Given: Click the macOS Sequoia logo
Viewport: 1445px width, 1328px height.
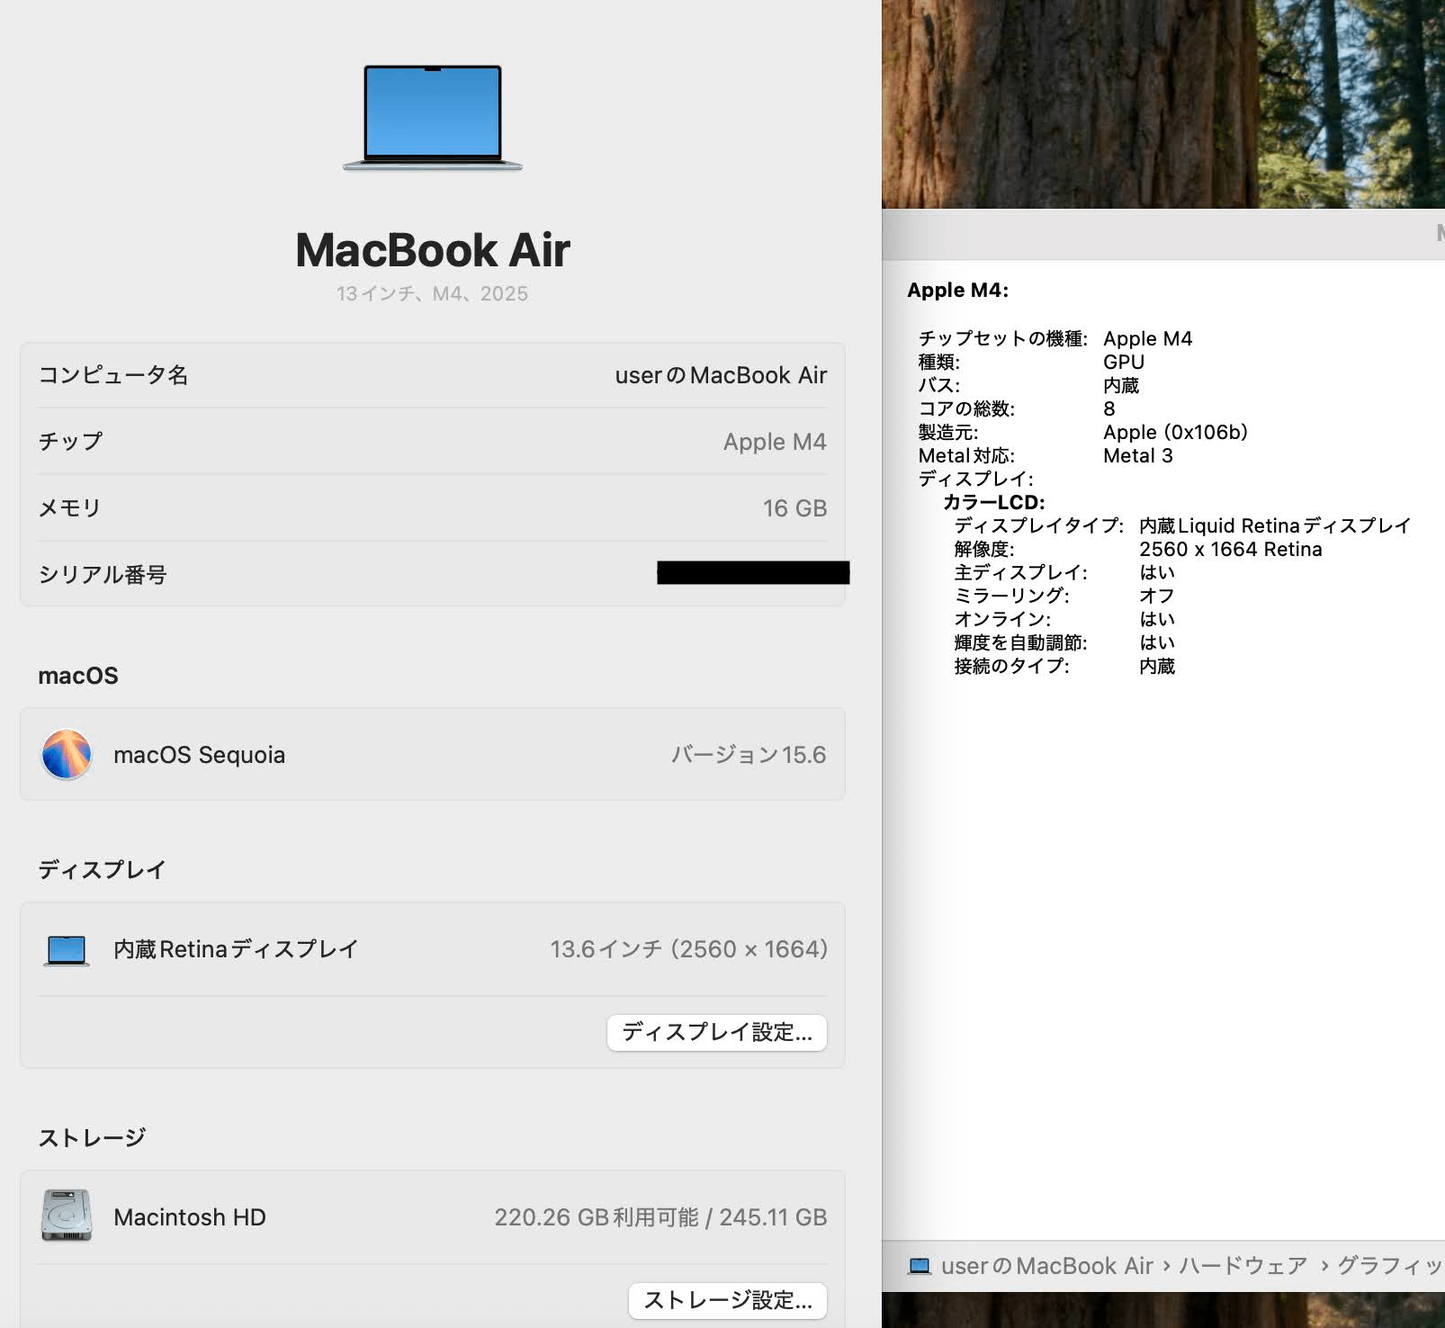Looking at the screenshot, I should [66, 755].
